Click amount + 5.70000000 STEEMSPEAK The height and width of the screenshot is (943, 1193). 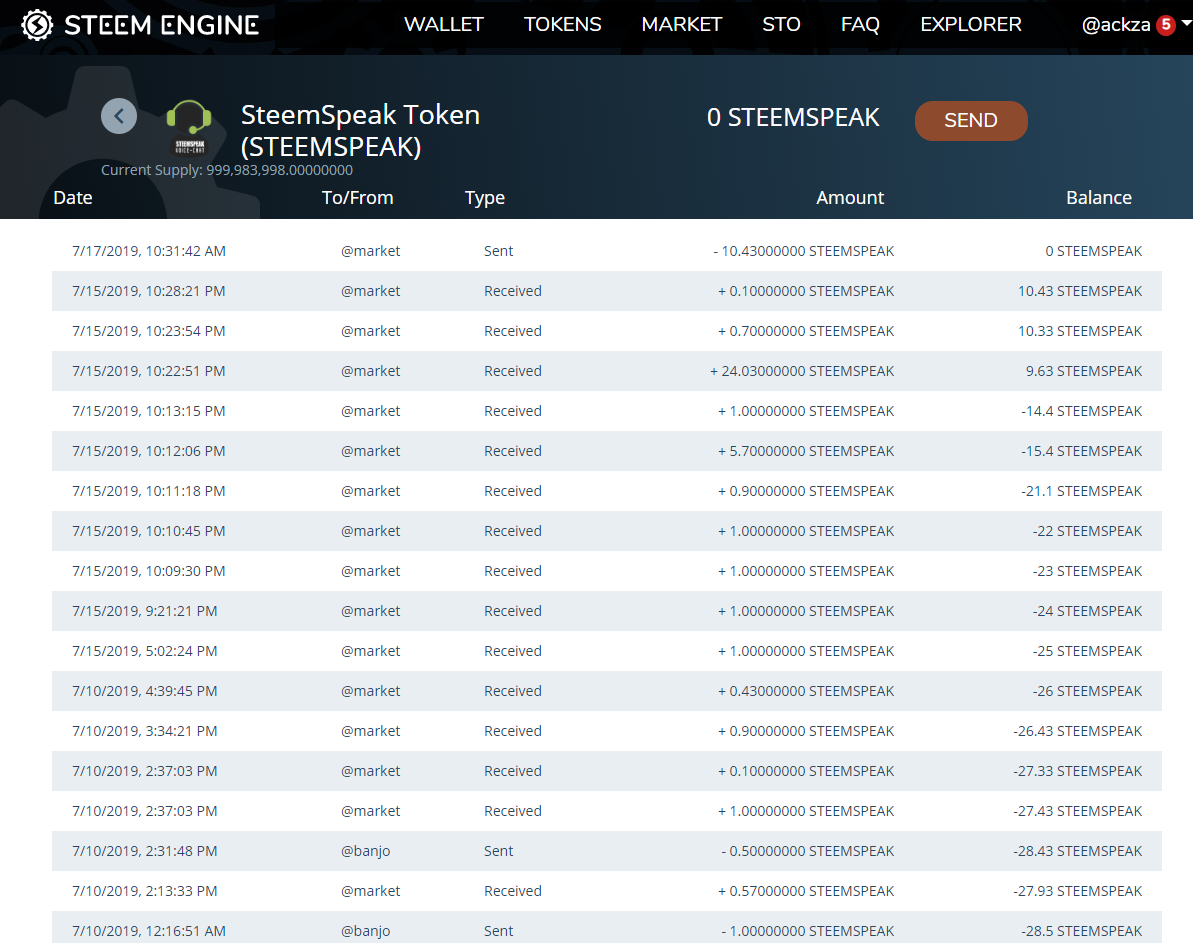pos(806,451)
